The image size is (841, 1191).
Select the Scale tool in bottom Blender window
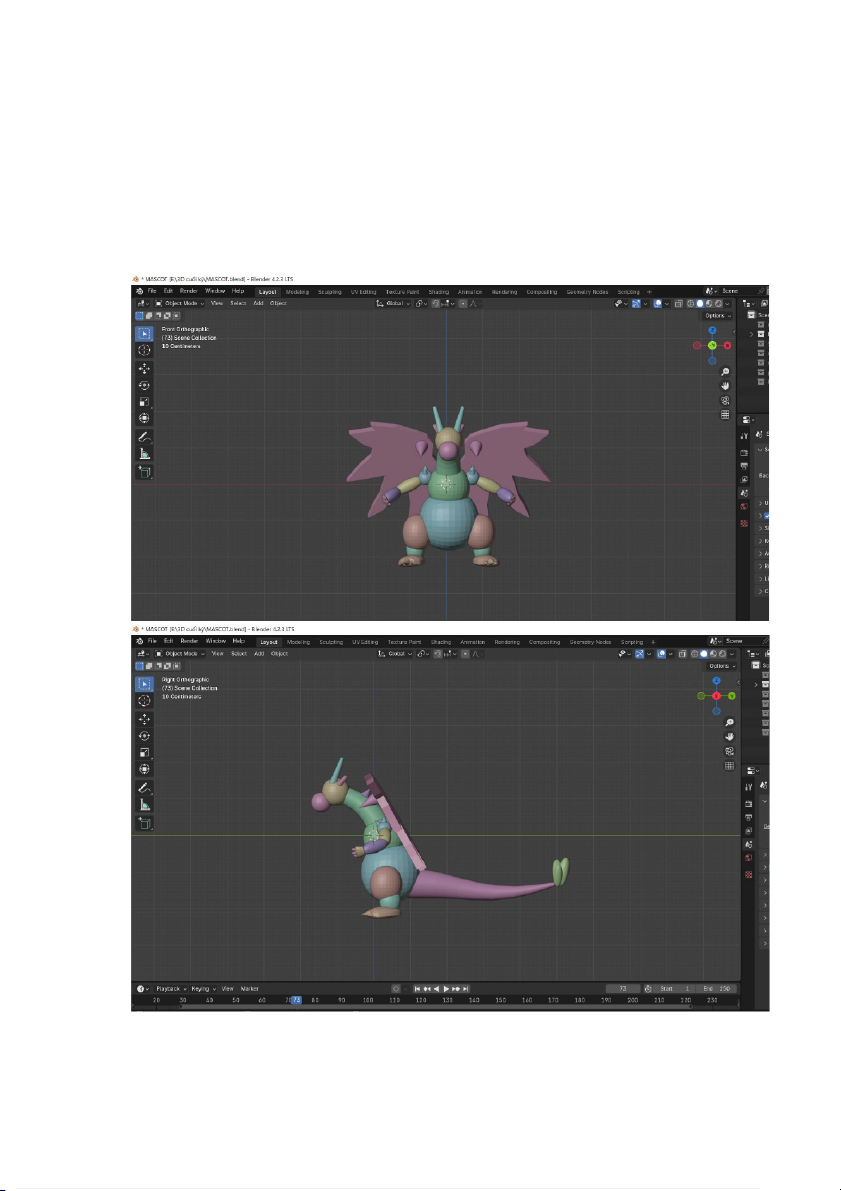tap(144, 752)
